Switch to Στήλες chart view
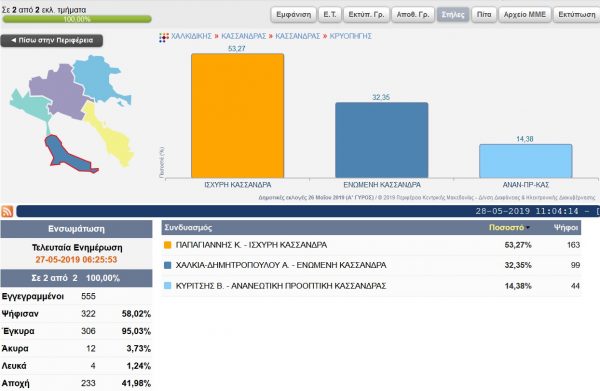 [453, 15]
